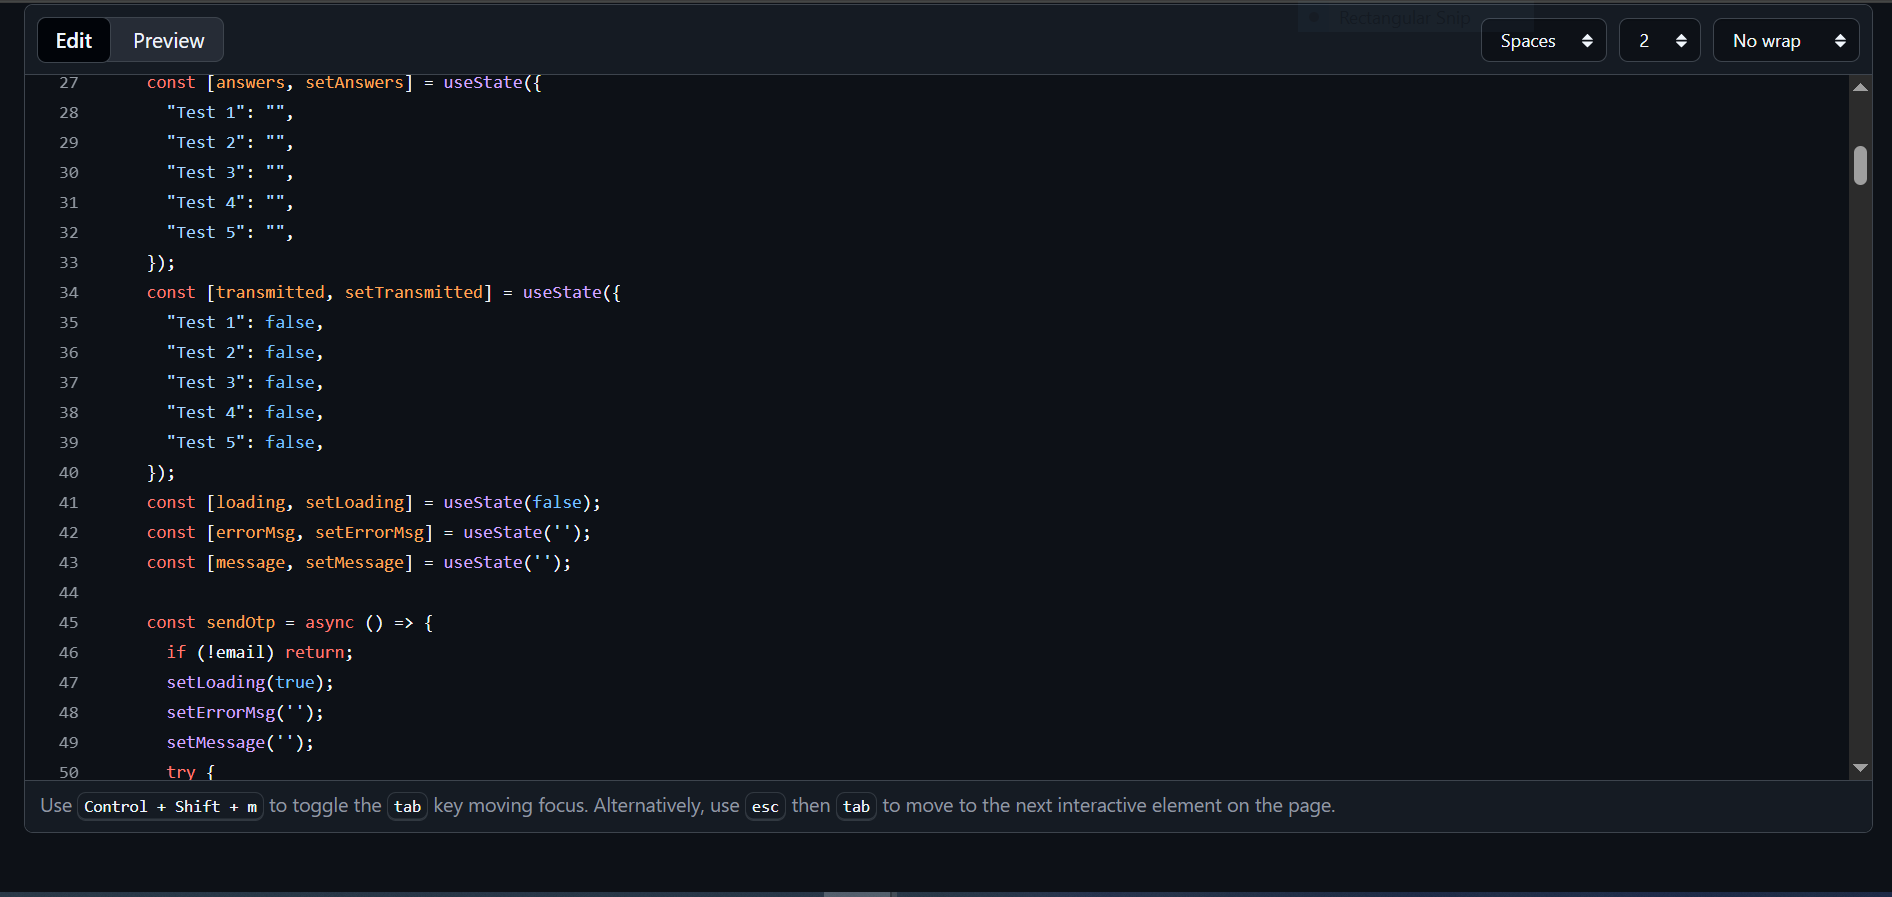Click on 'useState(false)' in line 41
1892x897 pixels.
point(517,503)
